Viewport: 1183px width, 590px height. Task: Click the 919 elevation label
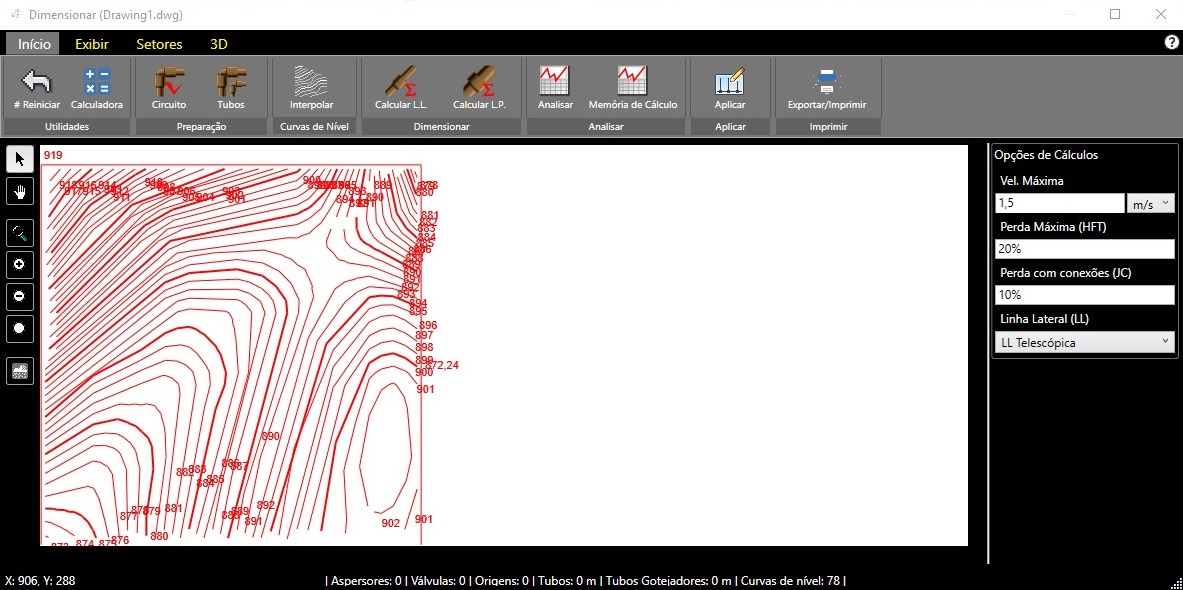[53, 155]
